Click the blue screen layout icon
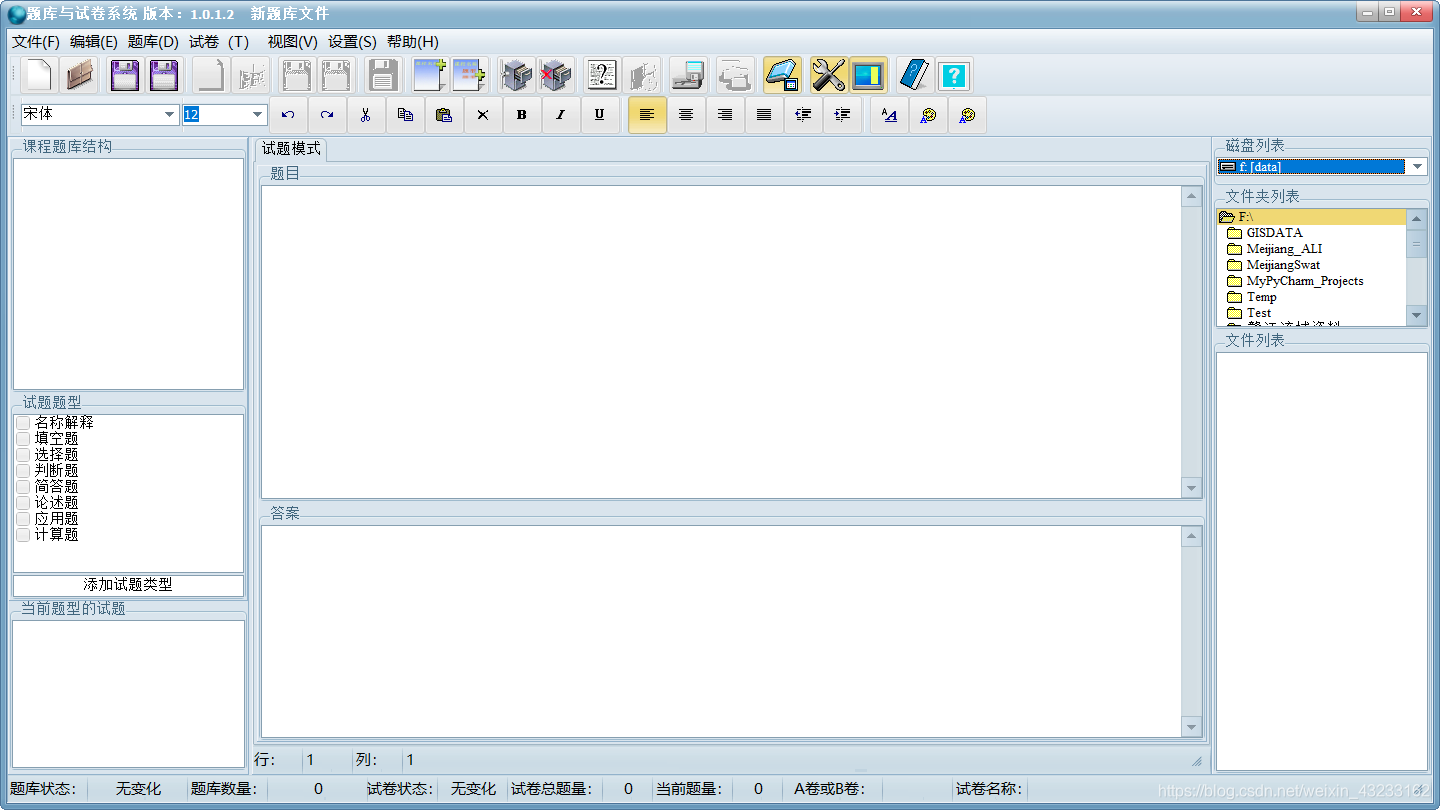This screenshot has width=1440, height=810. tap(868, 75)
